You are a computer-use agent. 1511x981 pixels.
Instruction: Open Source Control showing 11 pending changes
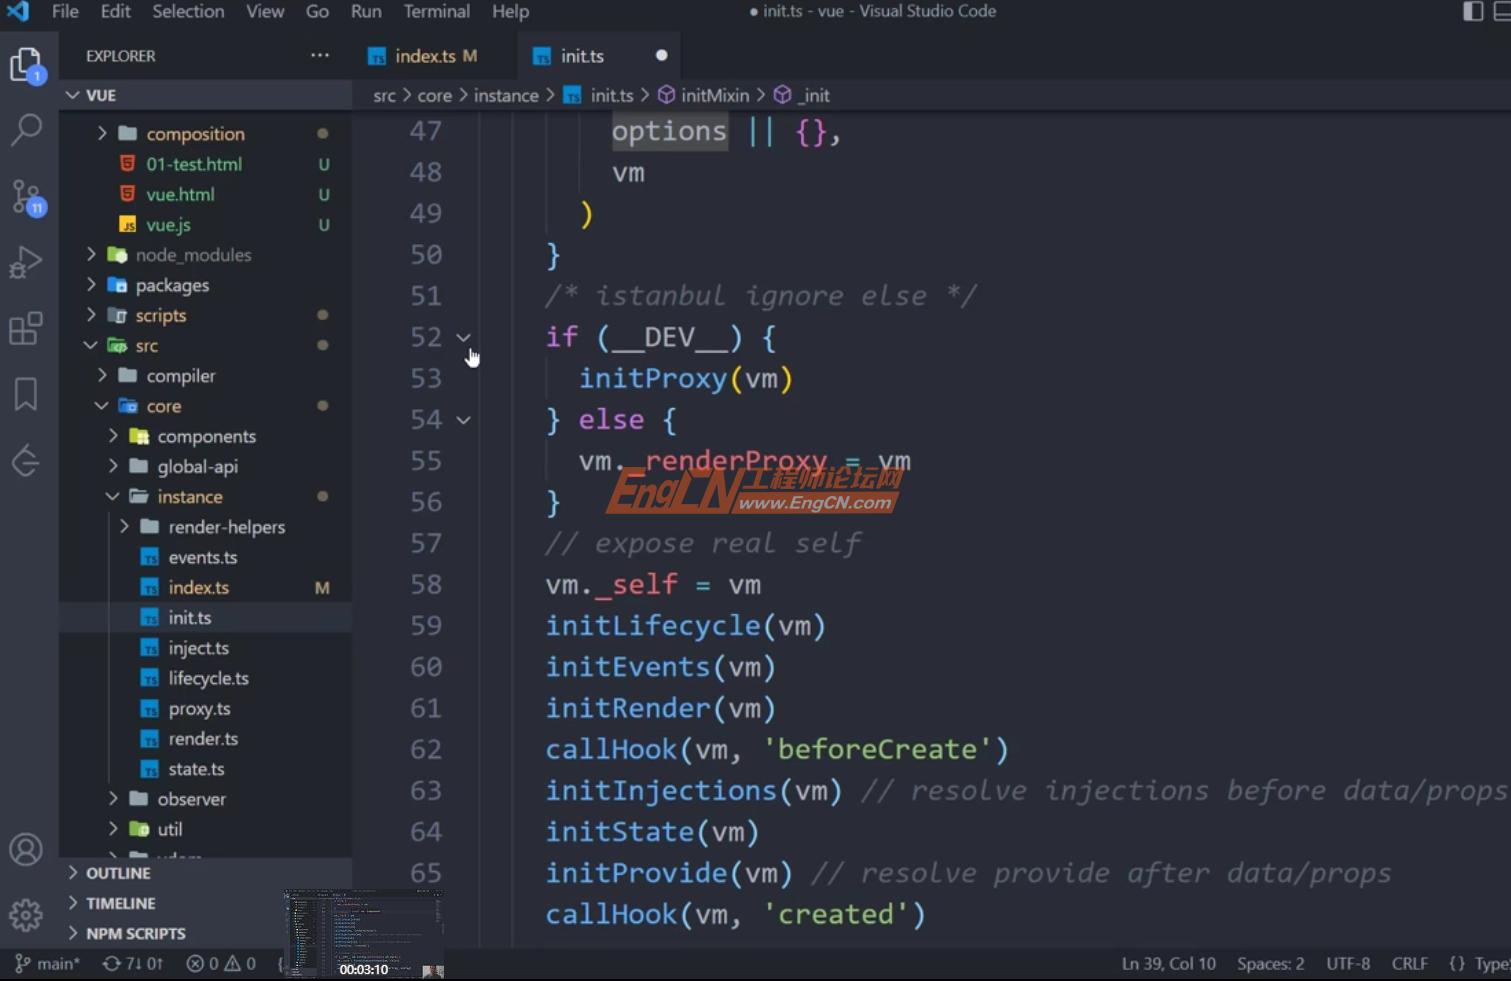27,197
